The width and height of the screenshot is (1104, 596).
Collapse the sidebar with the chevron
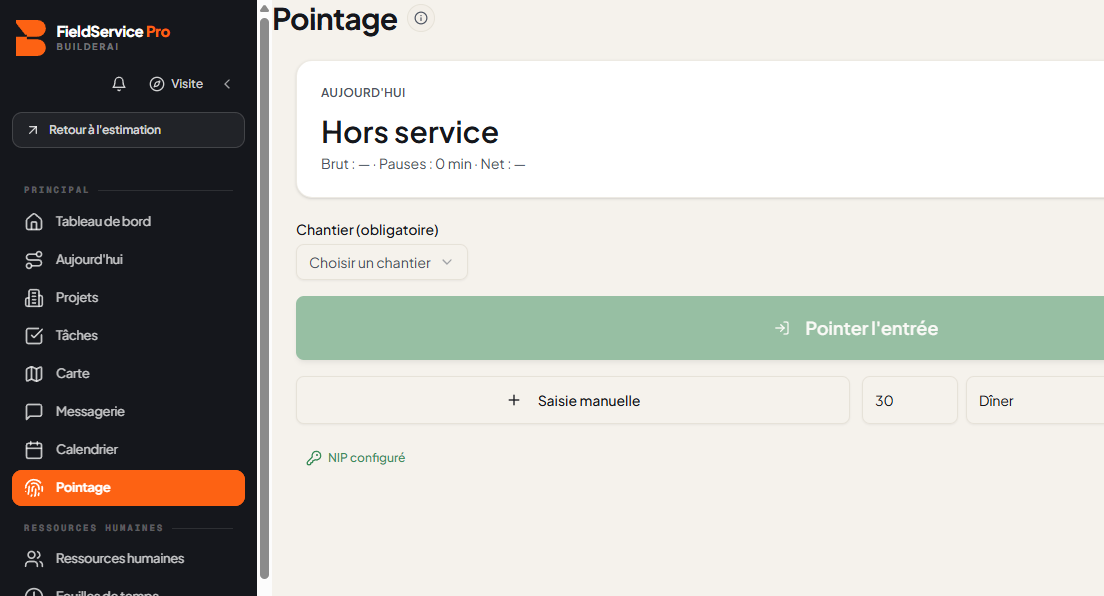click(x=227, y=84)
